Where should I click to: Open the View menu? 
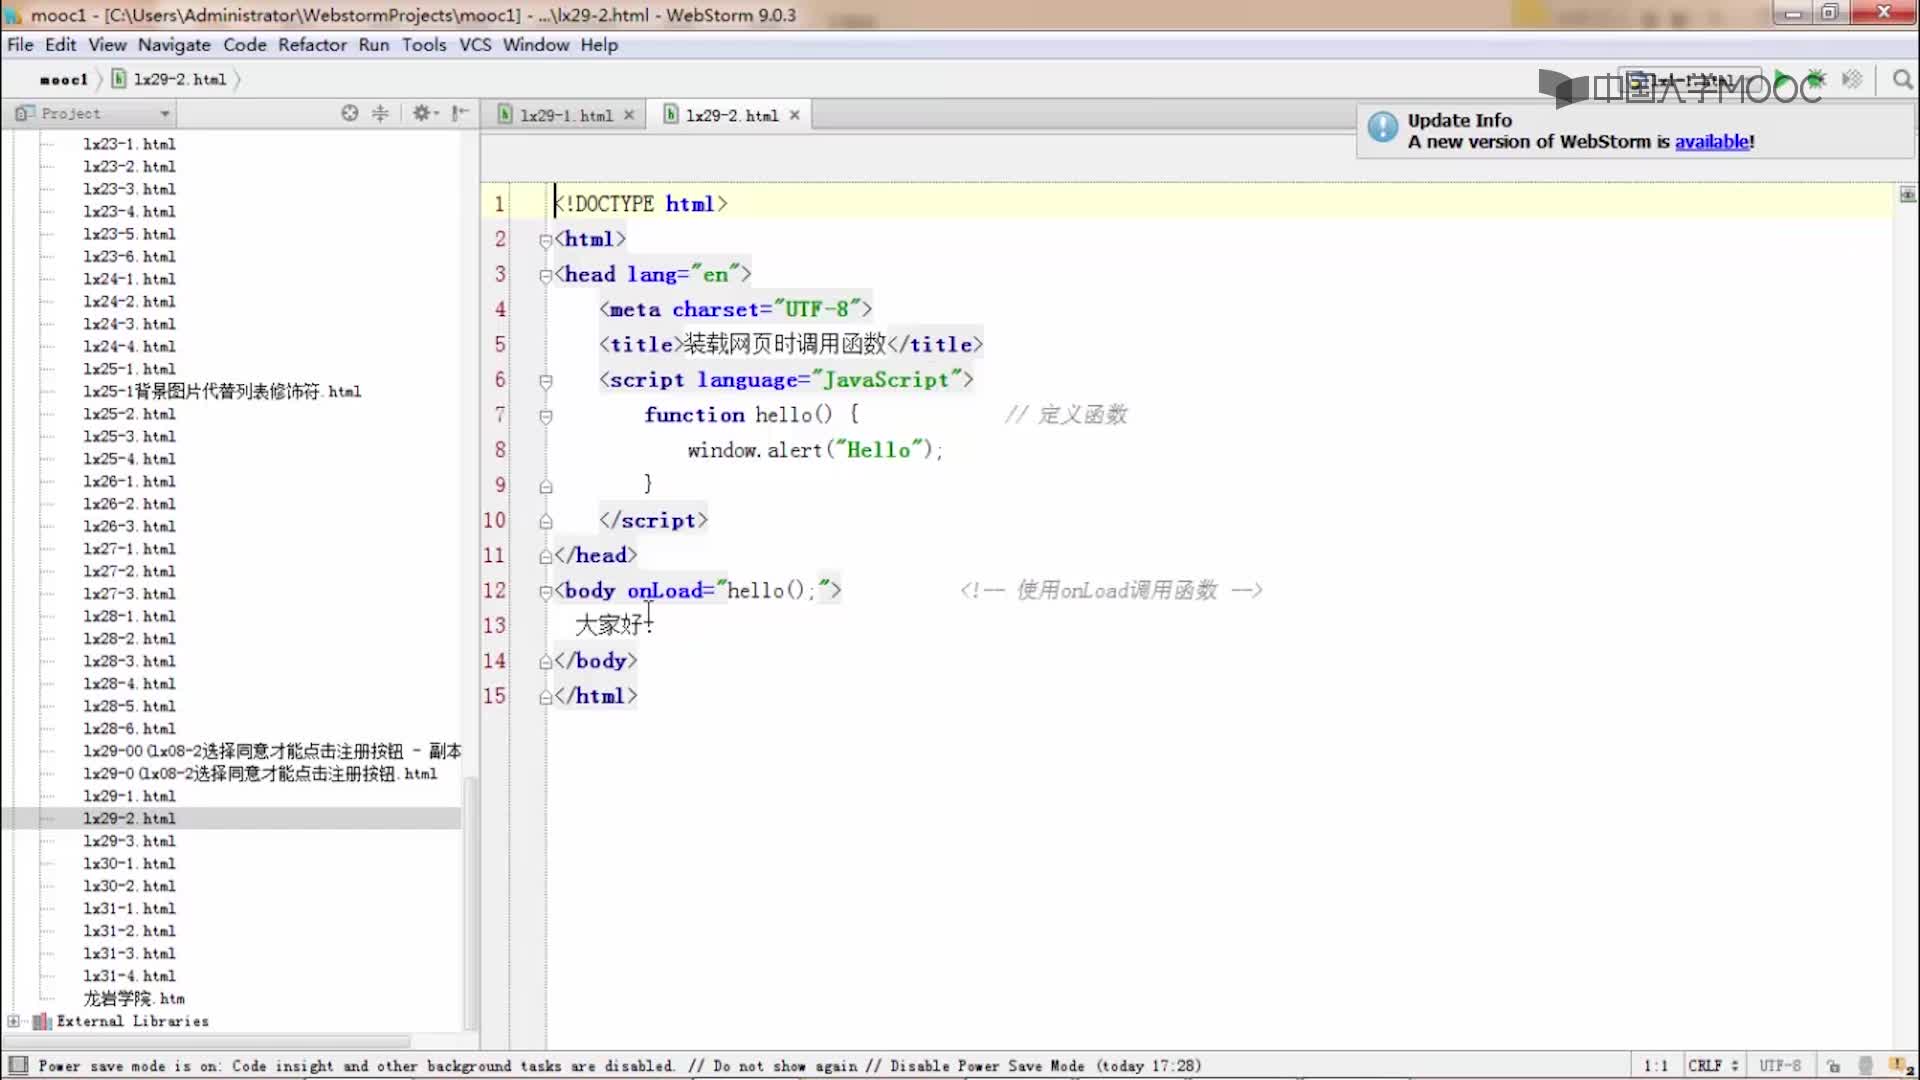coord(107,45)
